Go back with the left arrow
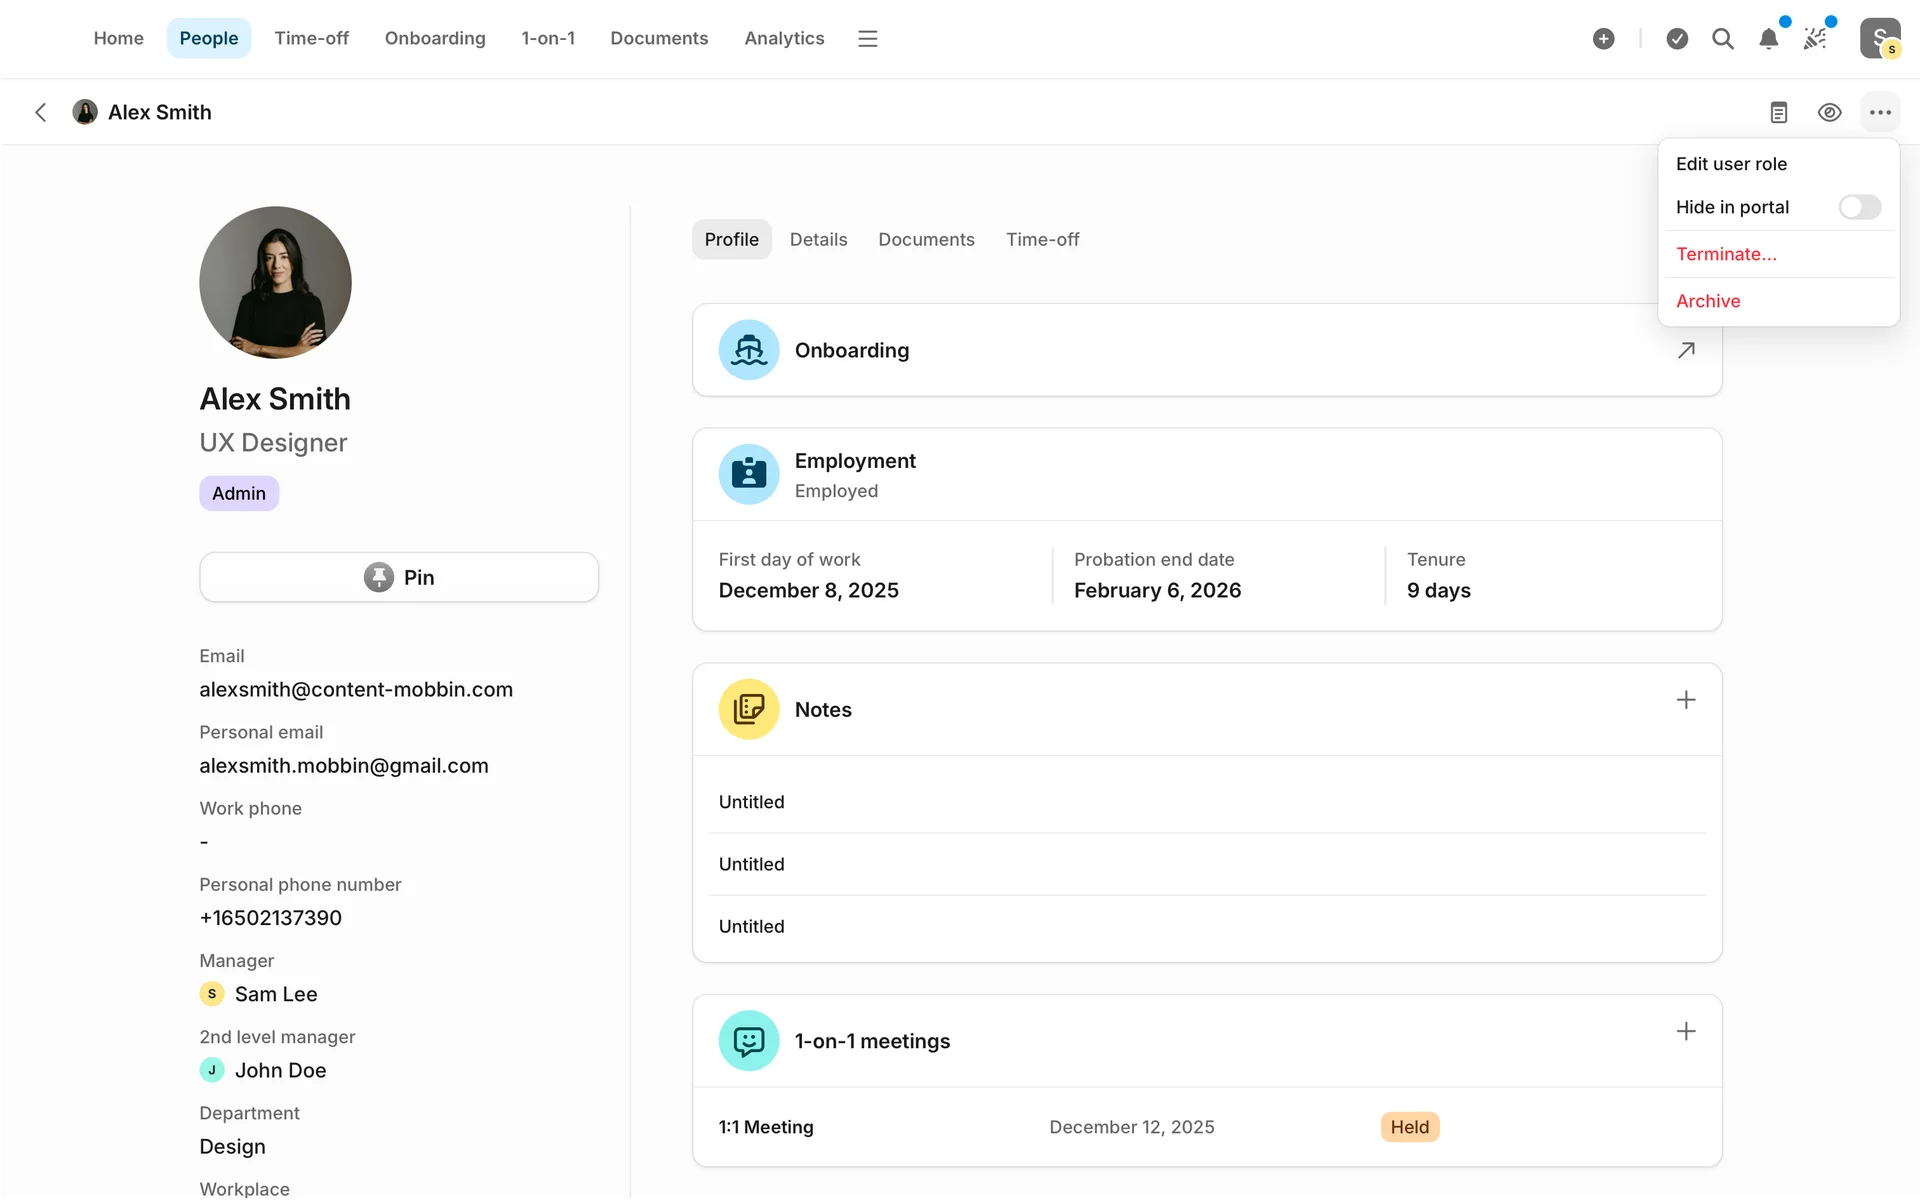This screenshot has width=1920, height=1200. pyautogui.click(x=41, y=112)
